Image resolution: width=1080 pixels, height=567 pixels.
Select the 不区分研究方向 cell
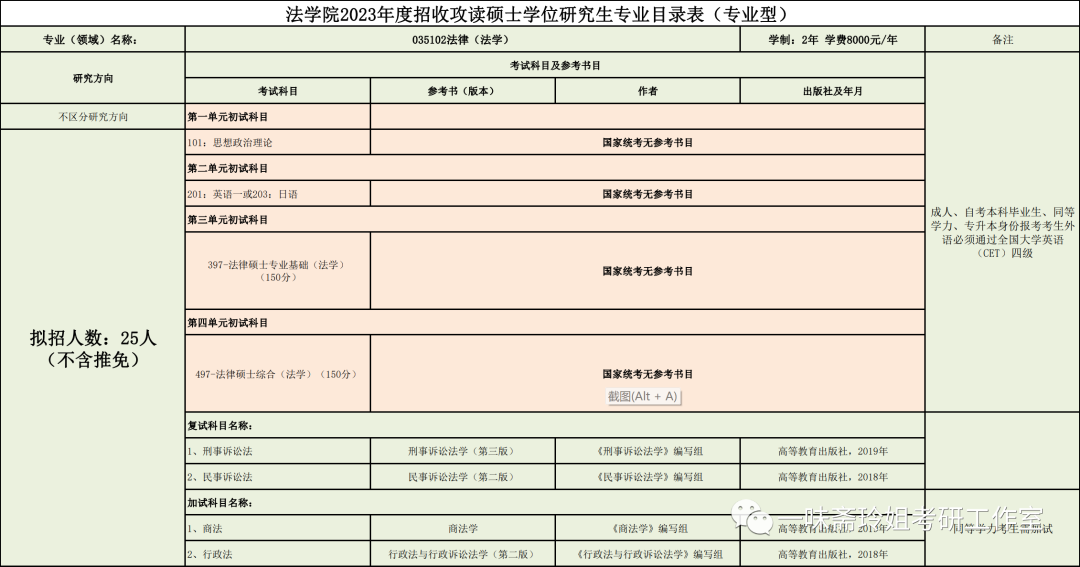point(92,117)
